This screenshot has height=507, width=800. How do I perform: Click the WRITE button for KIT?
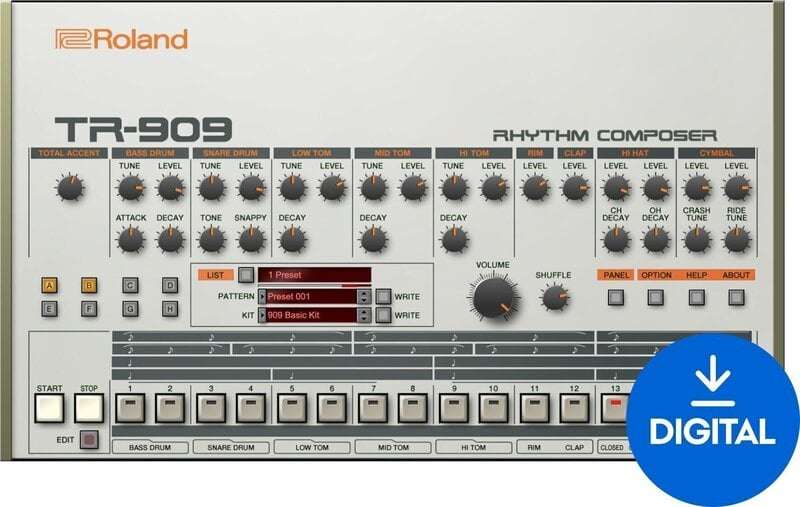383,315
